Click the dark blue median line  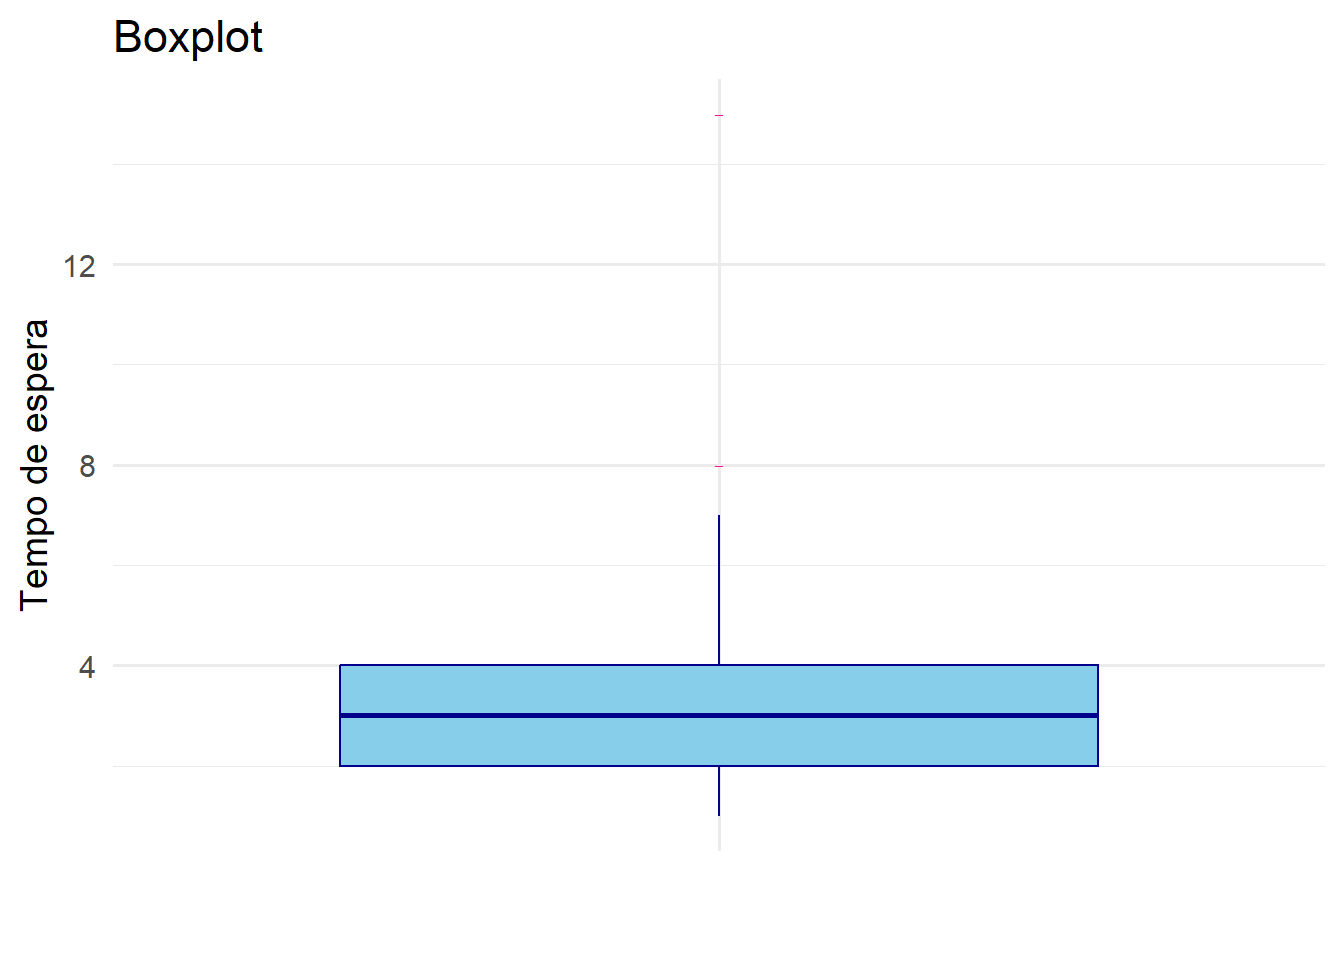tap(719, 715)
